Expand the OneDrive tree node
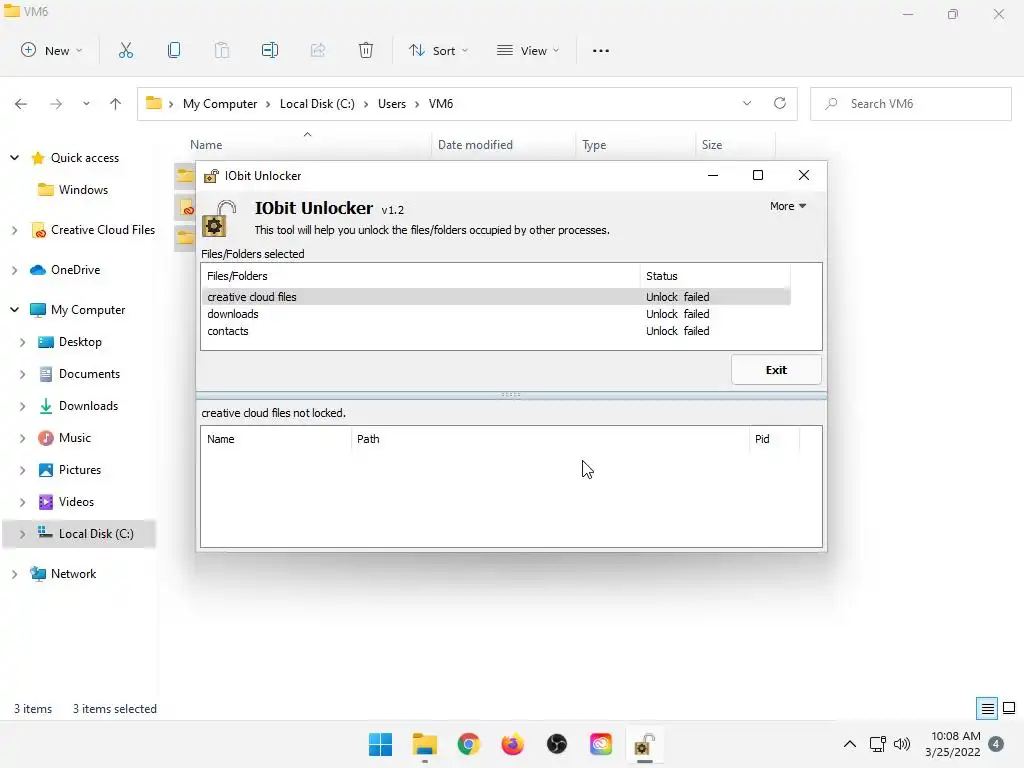This screenshot has height=768, width=1024. coord(14,270)
